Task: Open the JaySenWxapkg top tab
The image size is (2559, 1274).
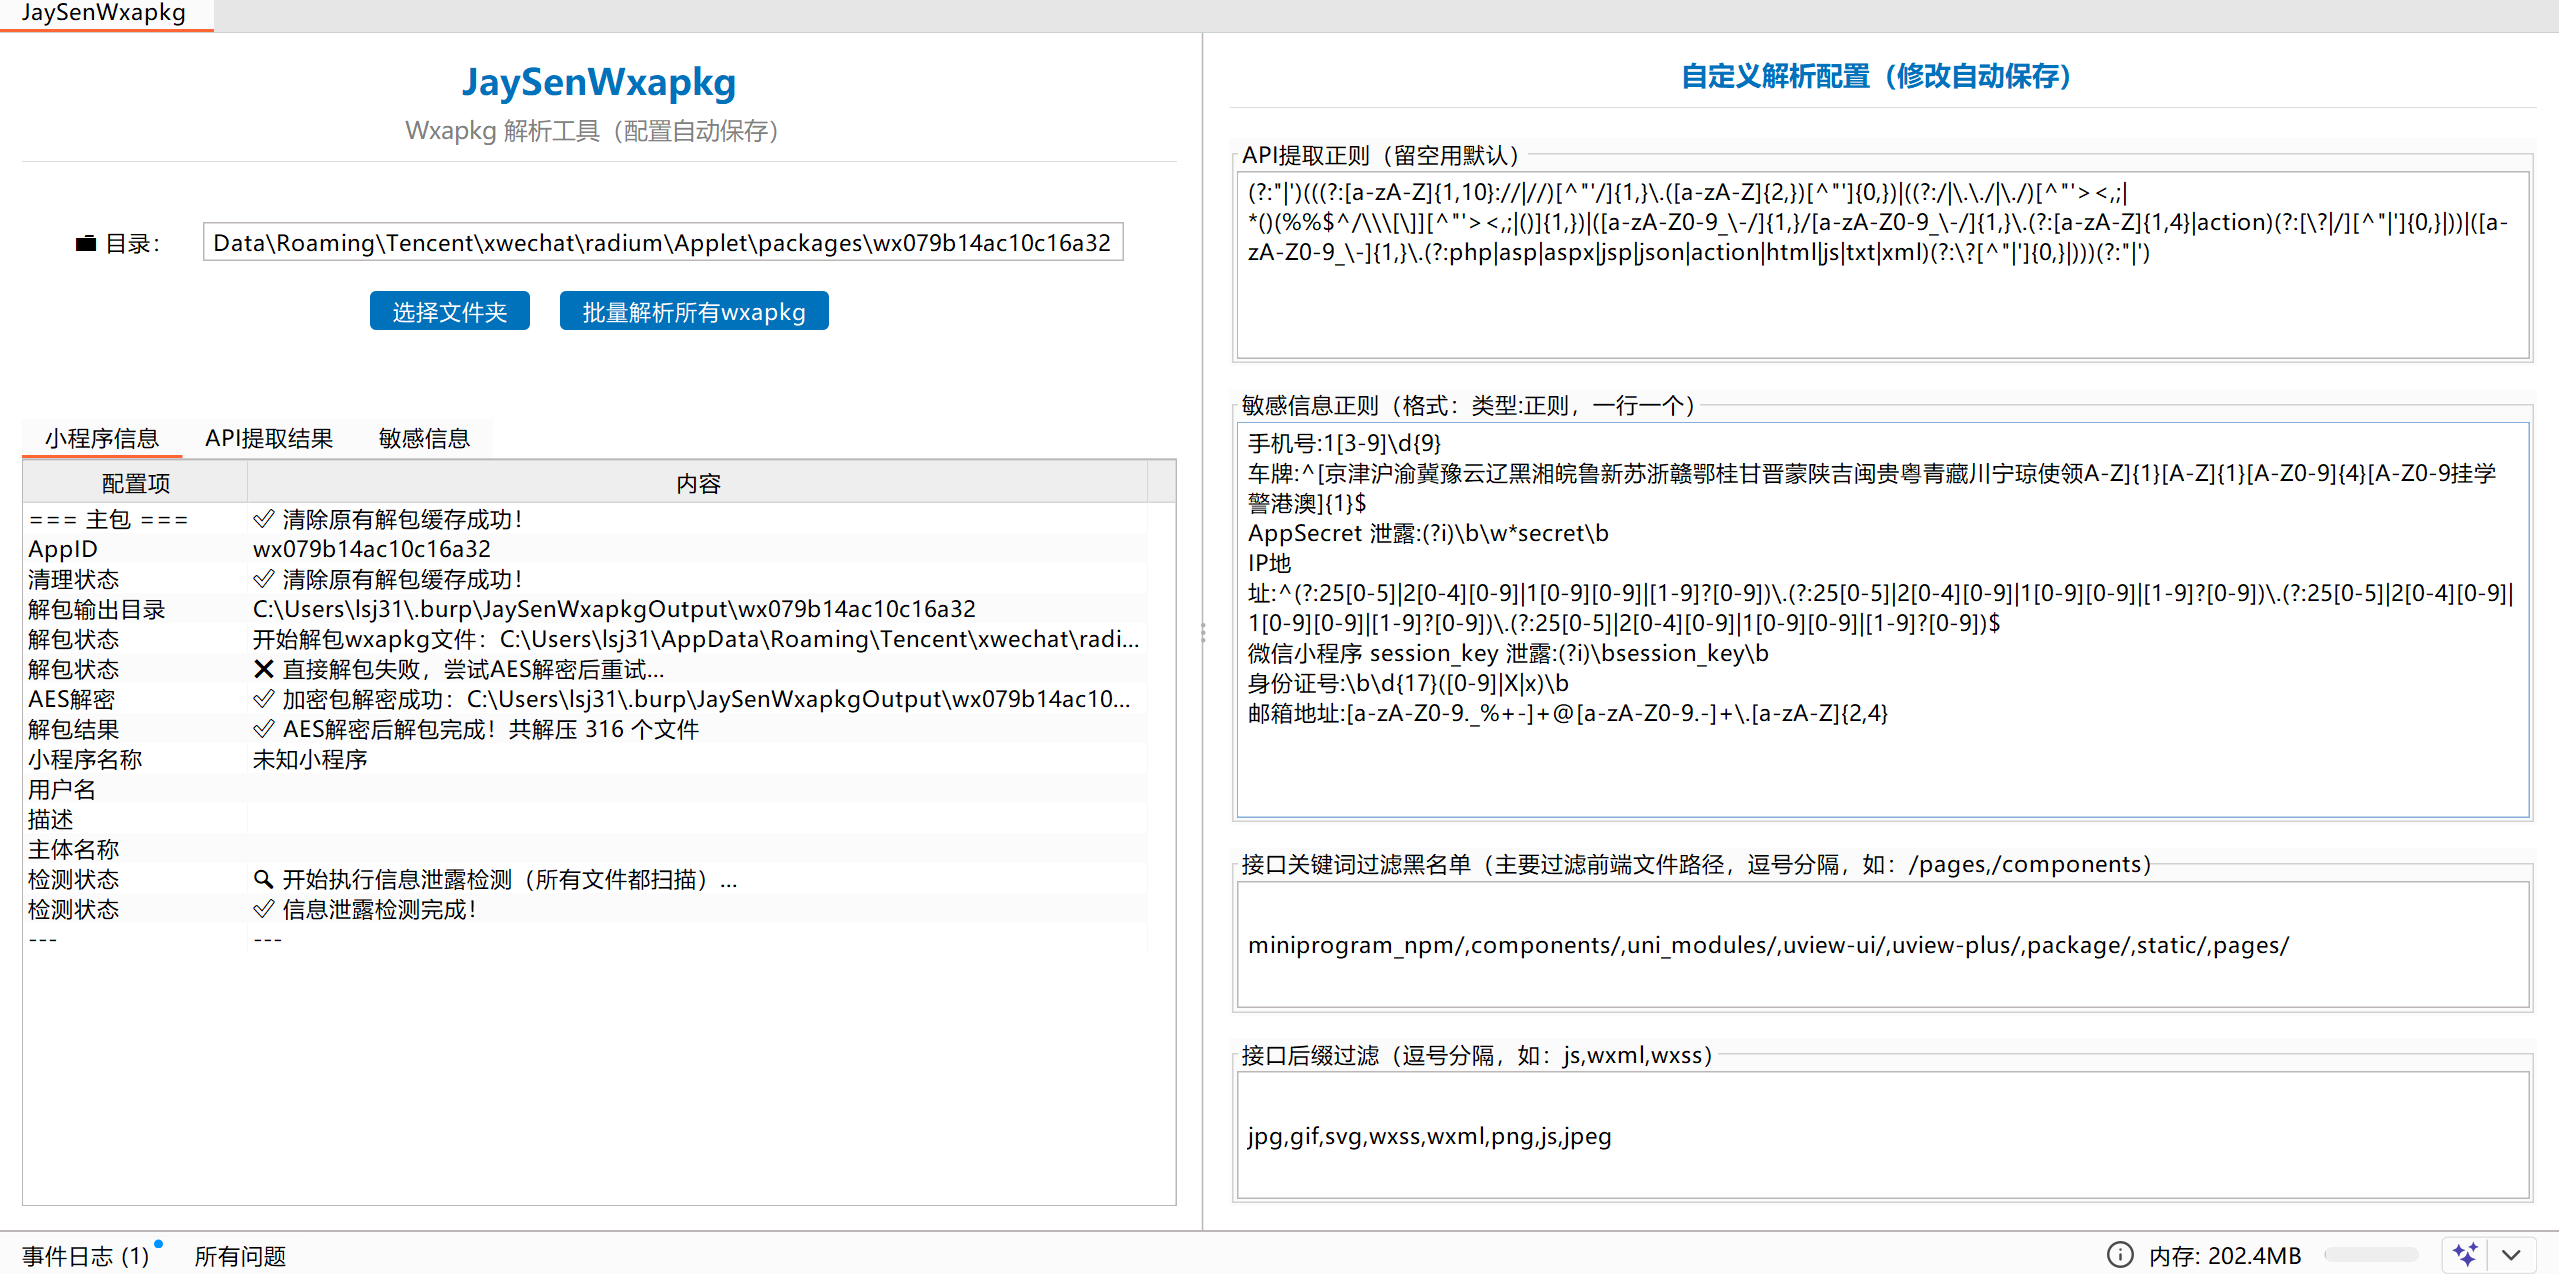Action: click(x=104, y=14)
